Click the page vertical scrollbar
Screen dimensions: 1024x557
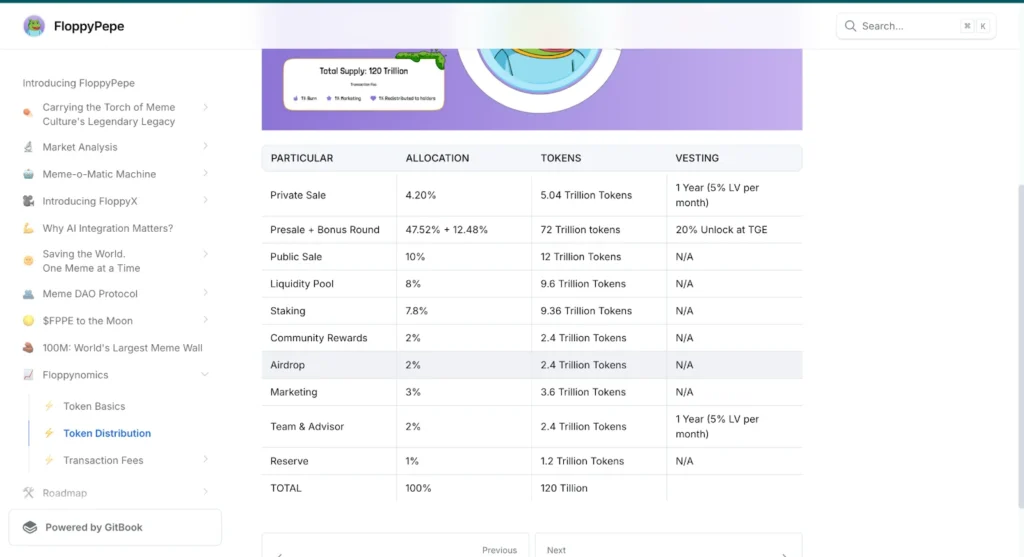(1021, 346)
